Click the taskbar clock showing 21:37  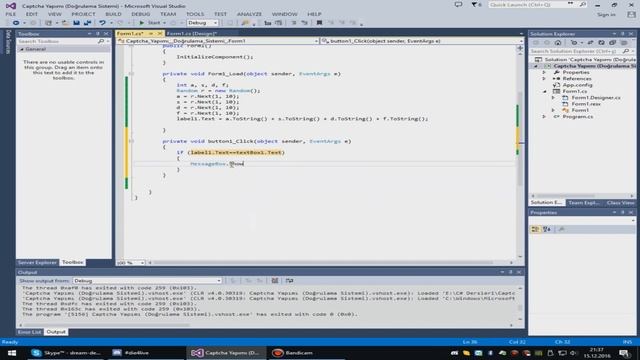pyautogui.click(x=596, y=353)
